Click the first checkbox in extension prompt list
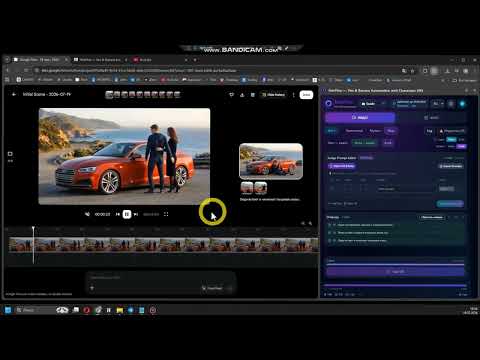480x360 pixels. (330, 225)
